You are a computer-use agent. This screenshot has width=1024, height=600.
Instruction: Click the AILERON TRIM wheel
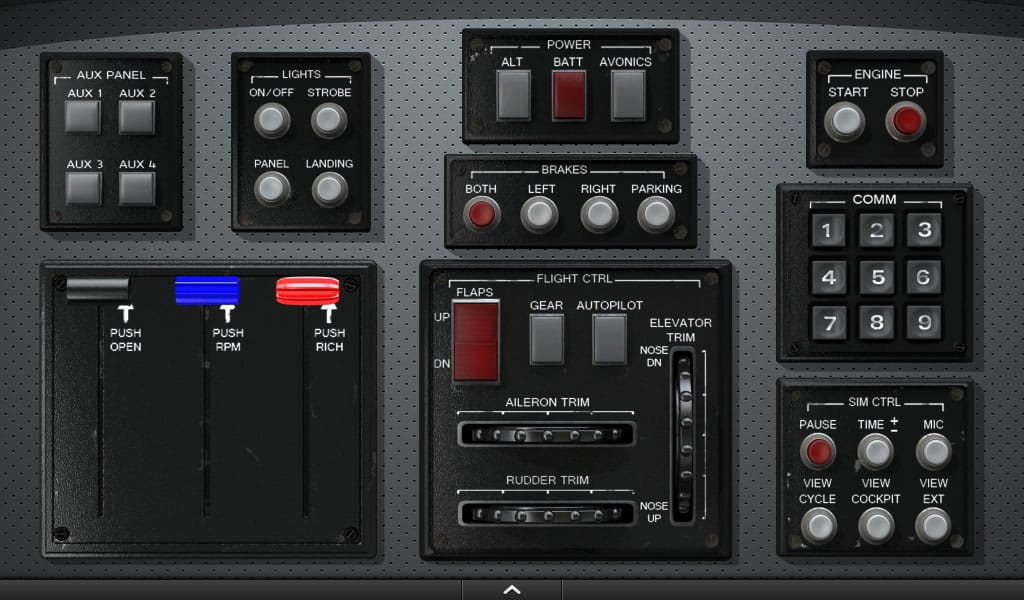(546, 434)
